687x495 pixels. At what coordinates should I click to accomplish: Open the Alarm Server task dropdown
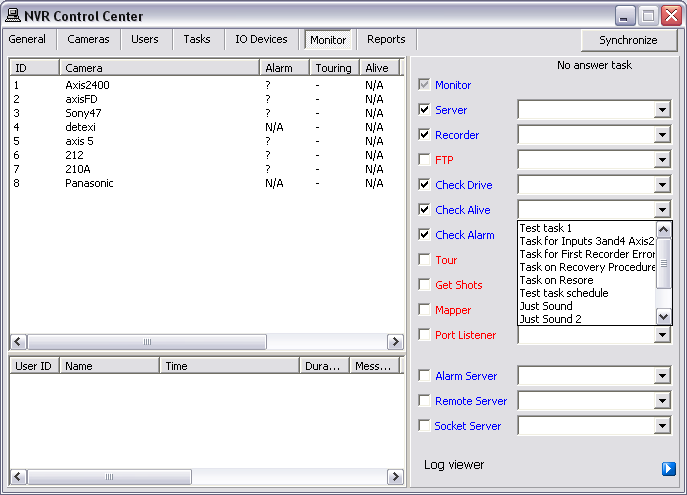[x=662, y=375]
